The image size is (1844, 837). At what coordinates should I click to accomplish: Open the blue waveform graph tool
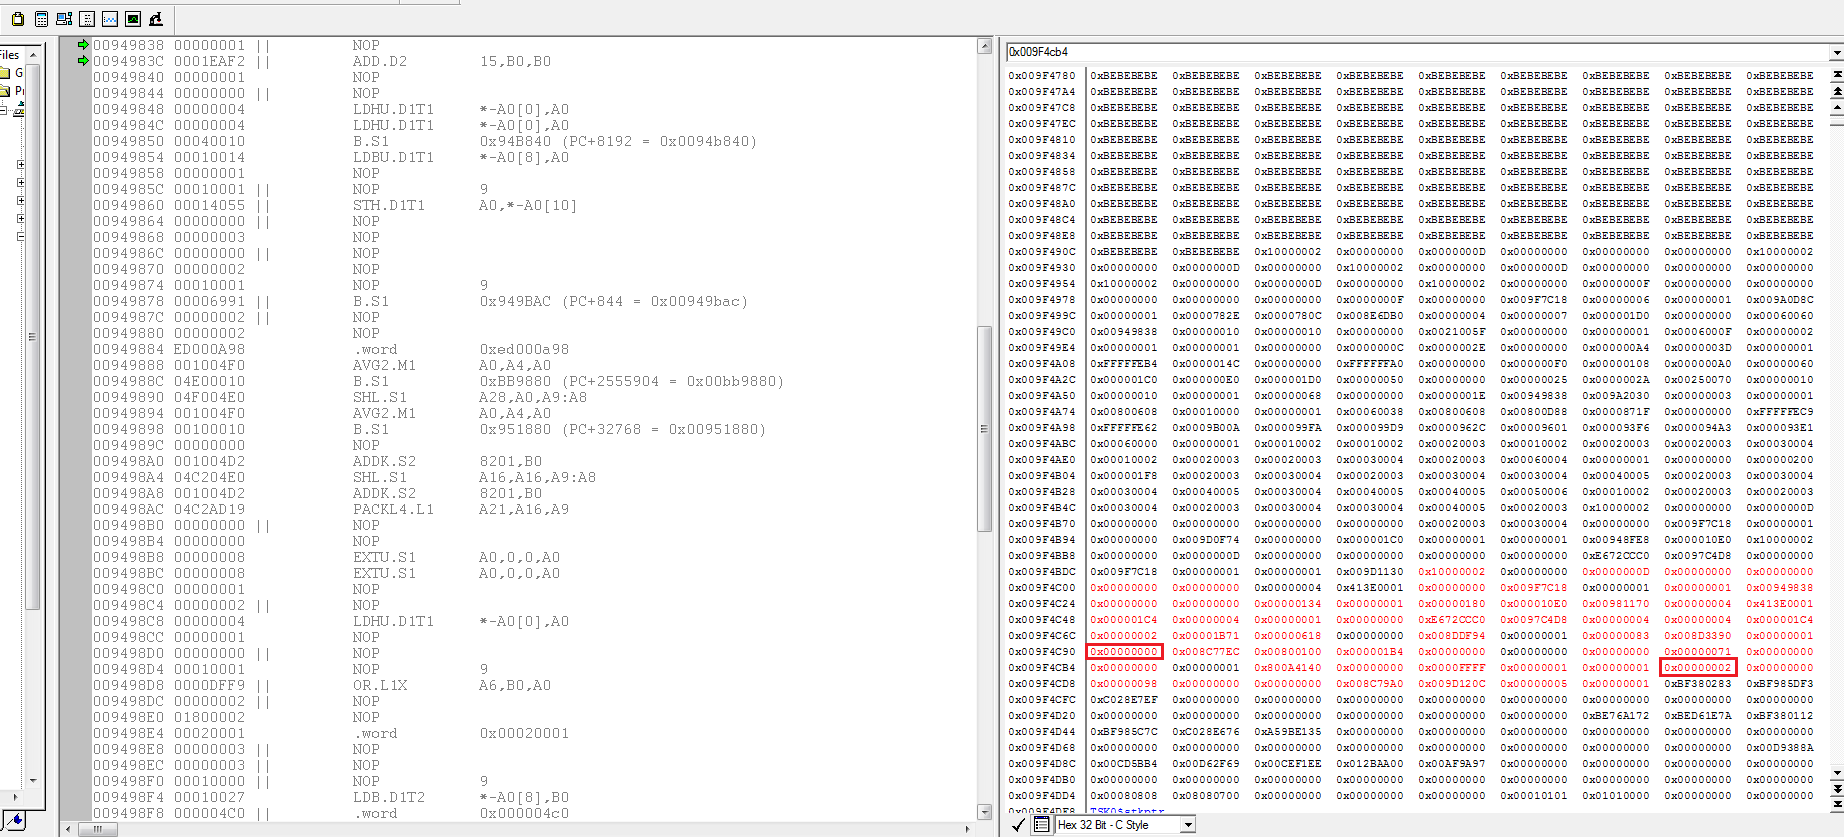(x=110, y=19)
